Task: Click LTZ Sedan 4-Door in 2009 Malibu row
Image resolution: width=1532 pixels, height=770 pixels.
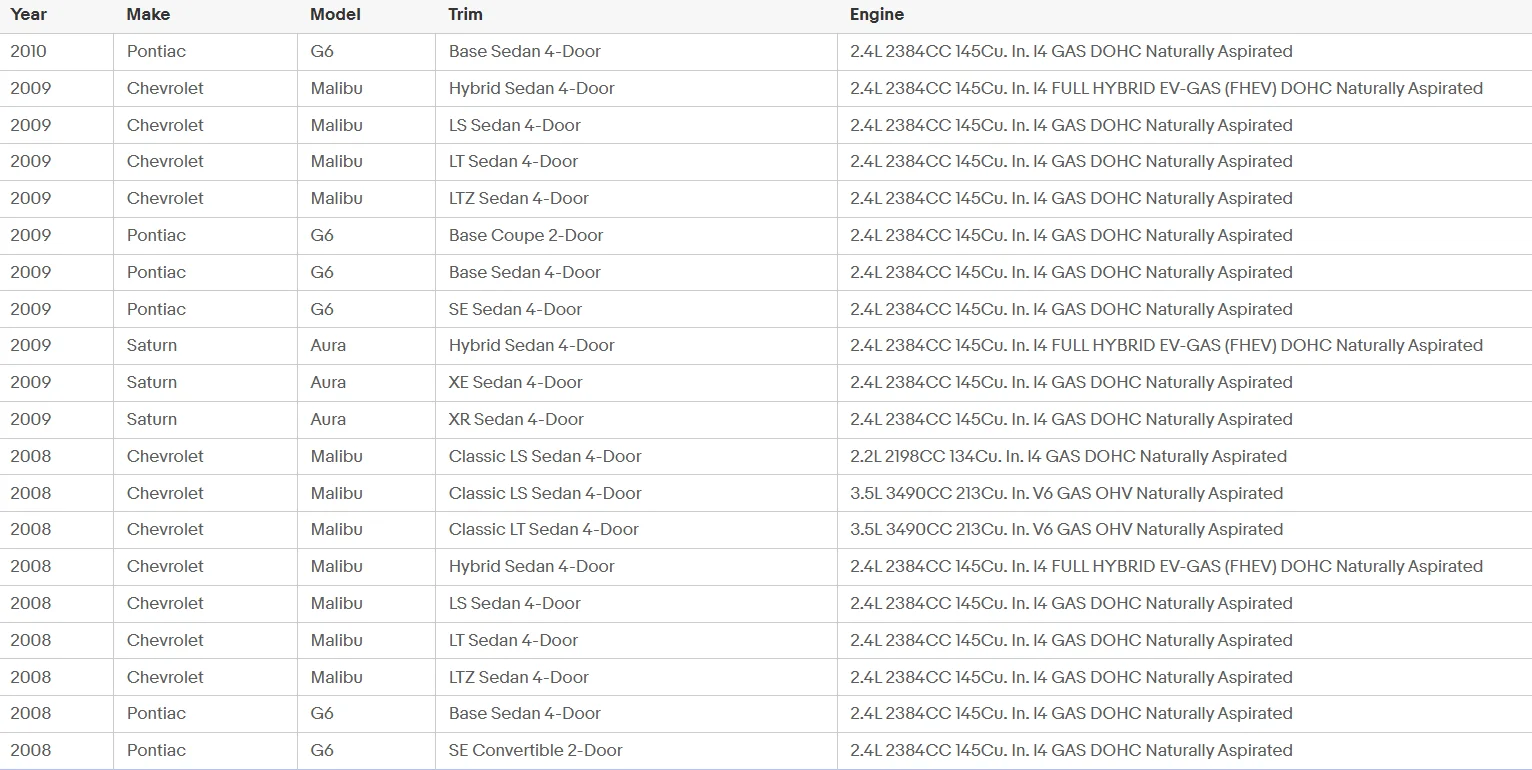Action: pyautogui.click(x=519, y=199)
